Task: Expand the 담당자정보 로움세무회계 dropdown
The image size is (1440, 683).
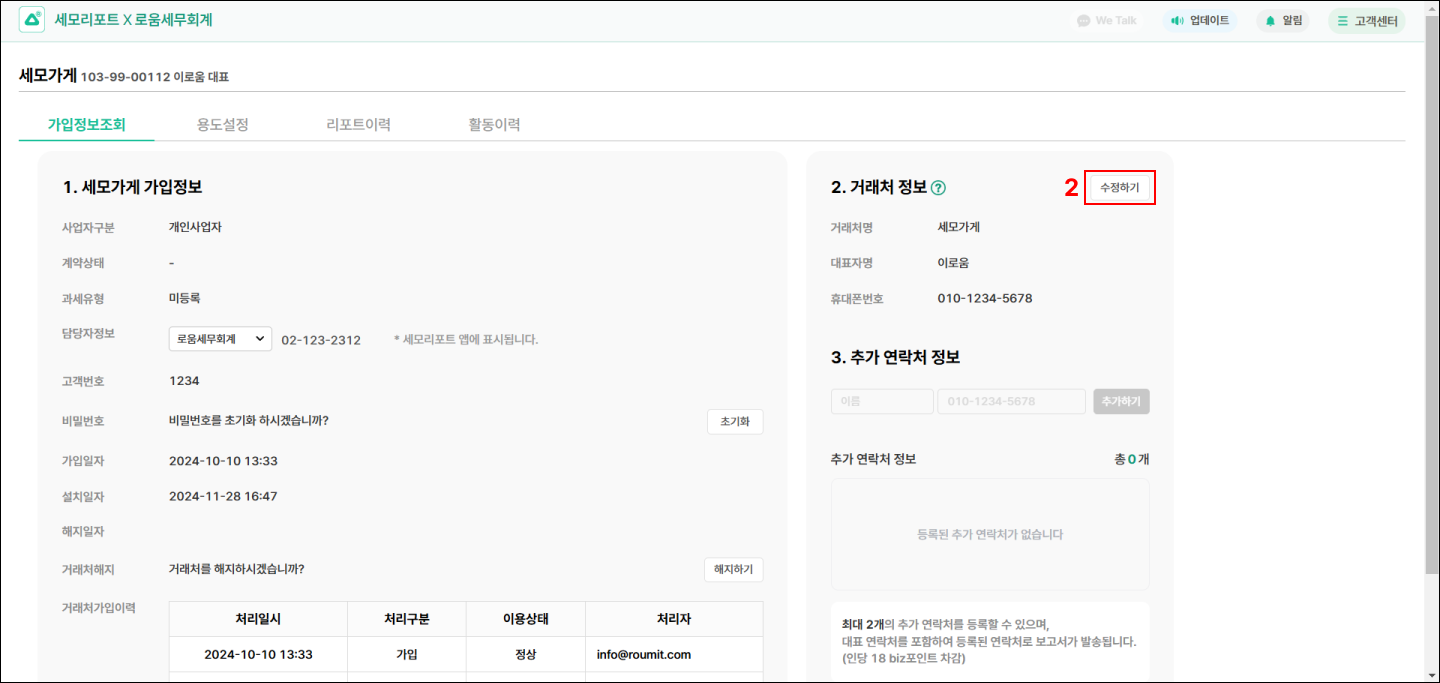Action: [220, 339]
